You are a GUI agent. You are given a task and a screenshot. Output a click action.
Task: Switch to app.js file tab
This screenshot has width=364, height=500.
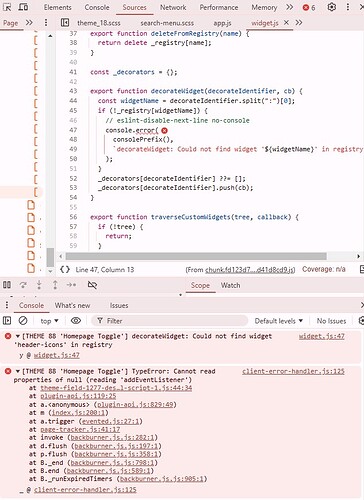click(x=222, y=23)
